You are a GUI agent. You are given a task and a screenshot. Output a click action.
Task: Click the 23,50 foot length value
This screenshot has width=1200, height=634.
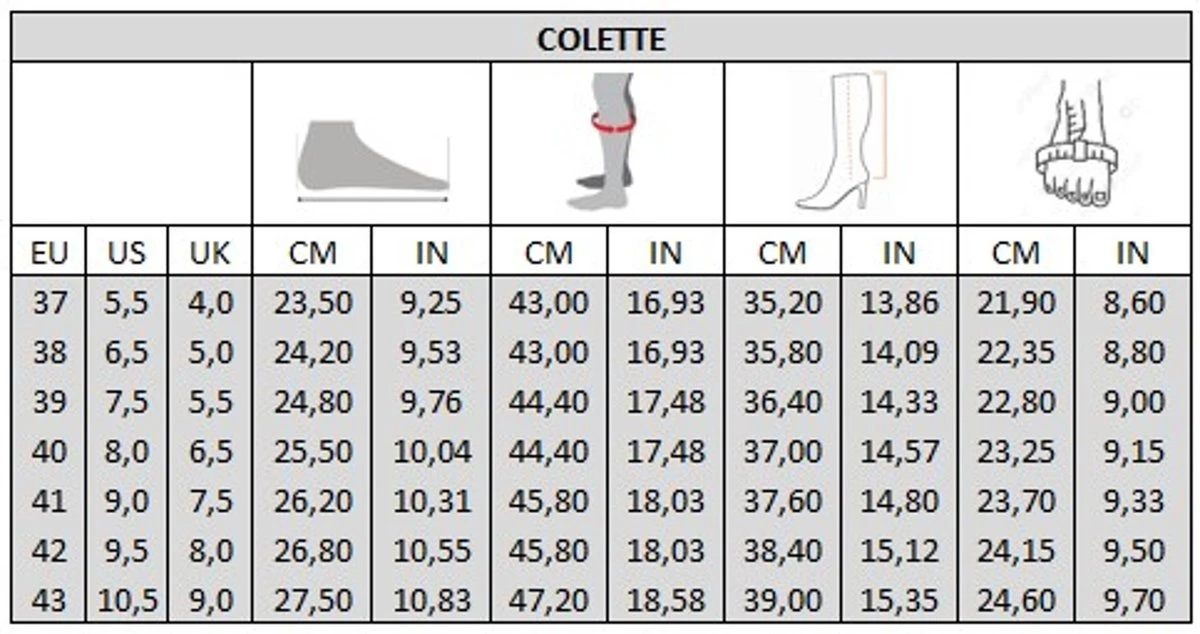tap(313, 303)
